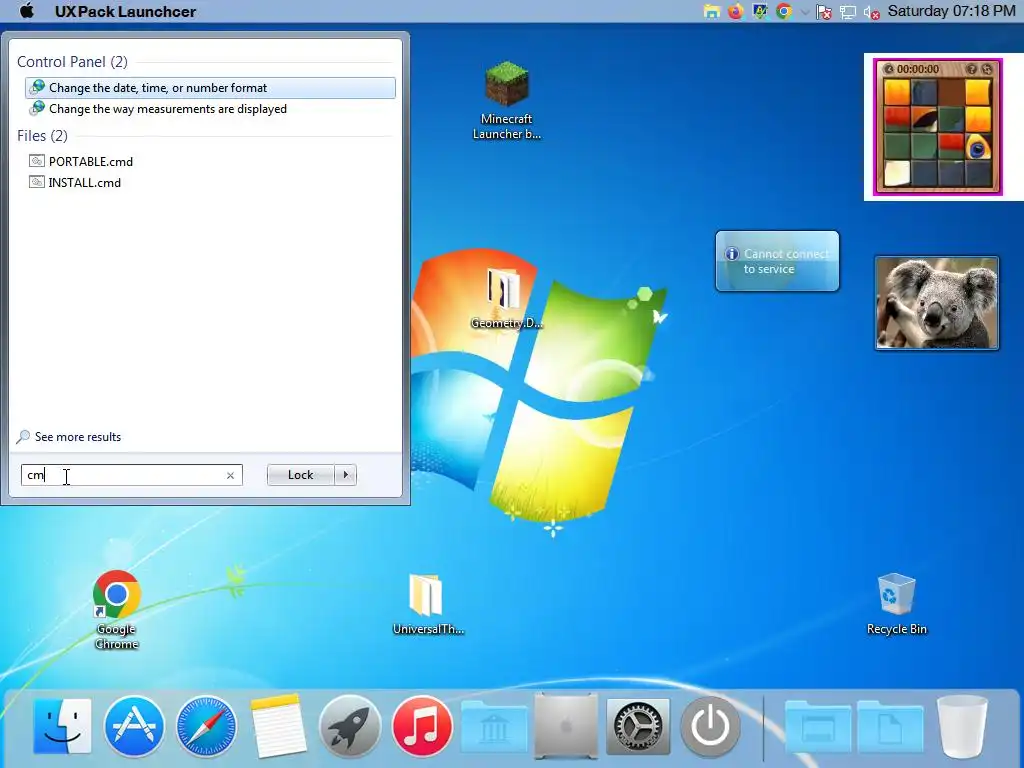Click the white puzzle tile

(x=897, y=174)
